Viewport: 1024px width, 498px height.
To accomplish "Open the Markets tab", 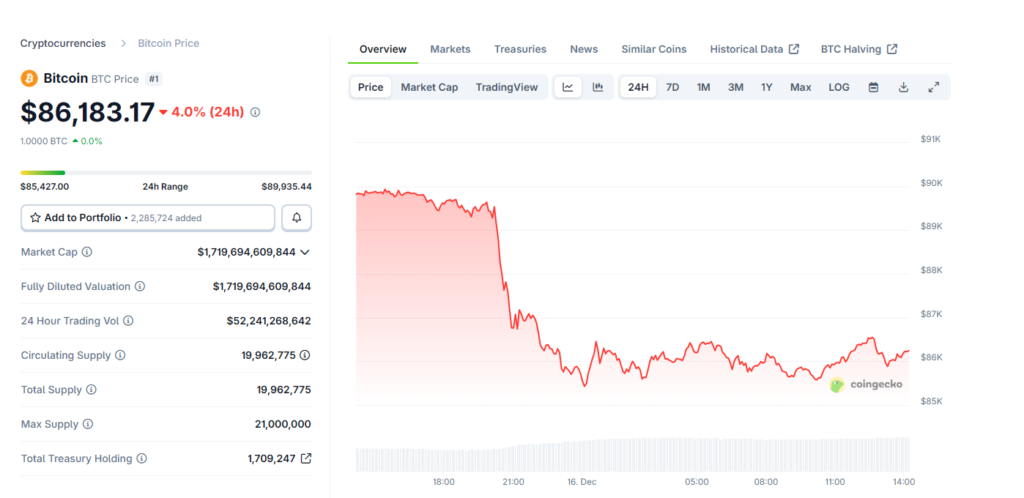I will [x=450, y=49].
